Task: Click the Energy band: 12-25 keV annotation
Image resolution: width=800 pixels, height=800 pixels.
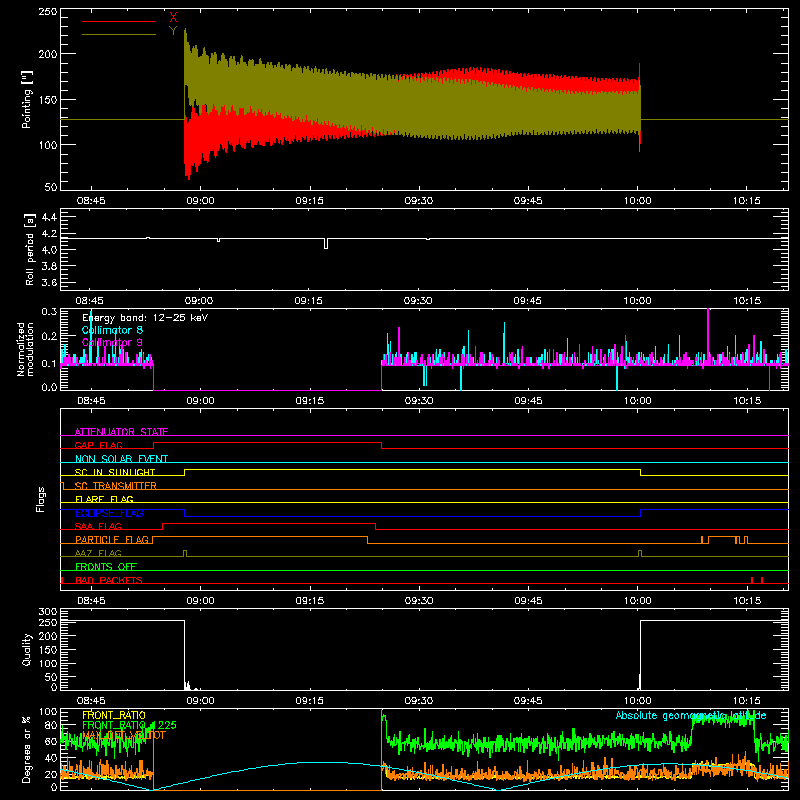Action: 145,318
